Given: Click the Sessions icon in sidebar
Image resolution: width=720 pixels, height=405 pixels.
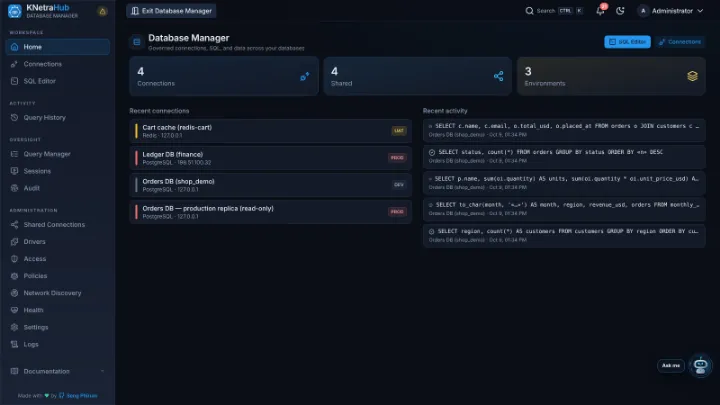Looking at the screenshot, I should tap(14, 171).
